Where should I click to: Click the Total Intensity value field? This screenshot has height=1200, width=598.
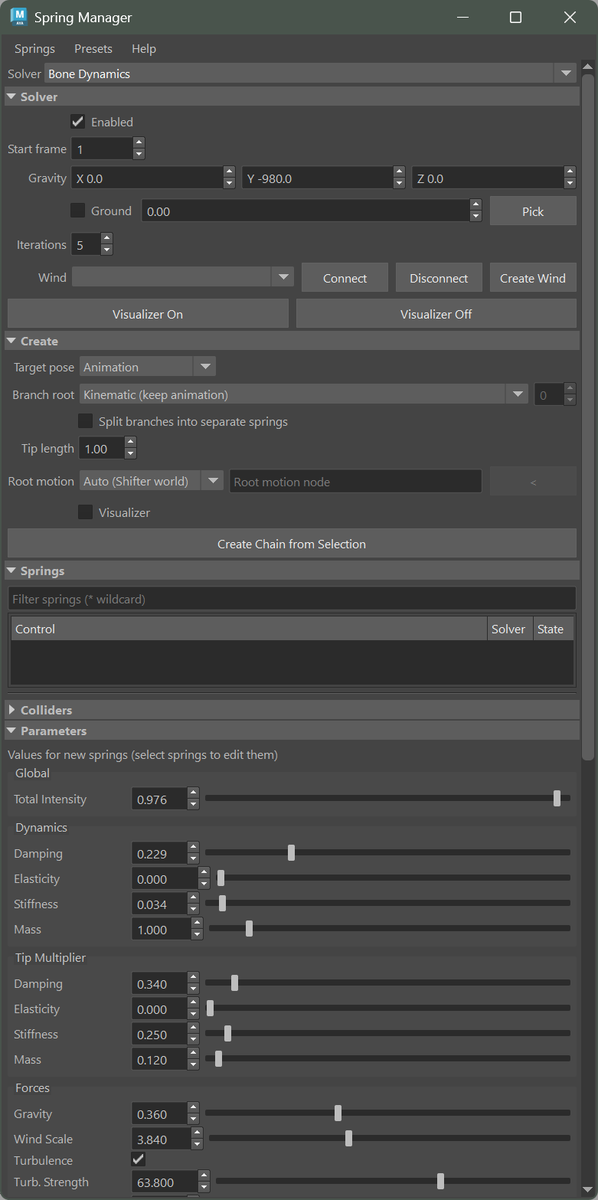tap(160, 799)
